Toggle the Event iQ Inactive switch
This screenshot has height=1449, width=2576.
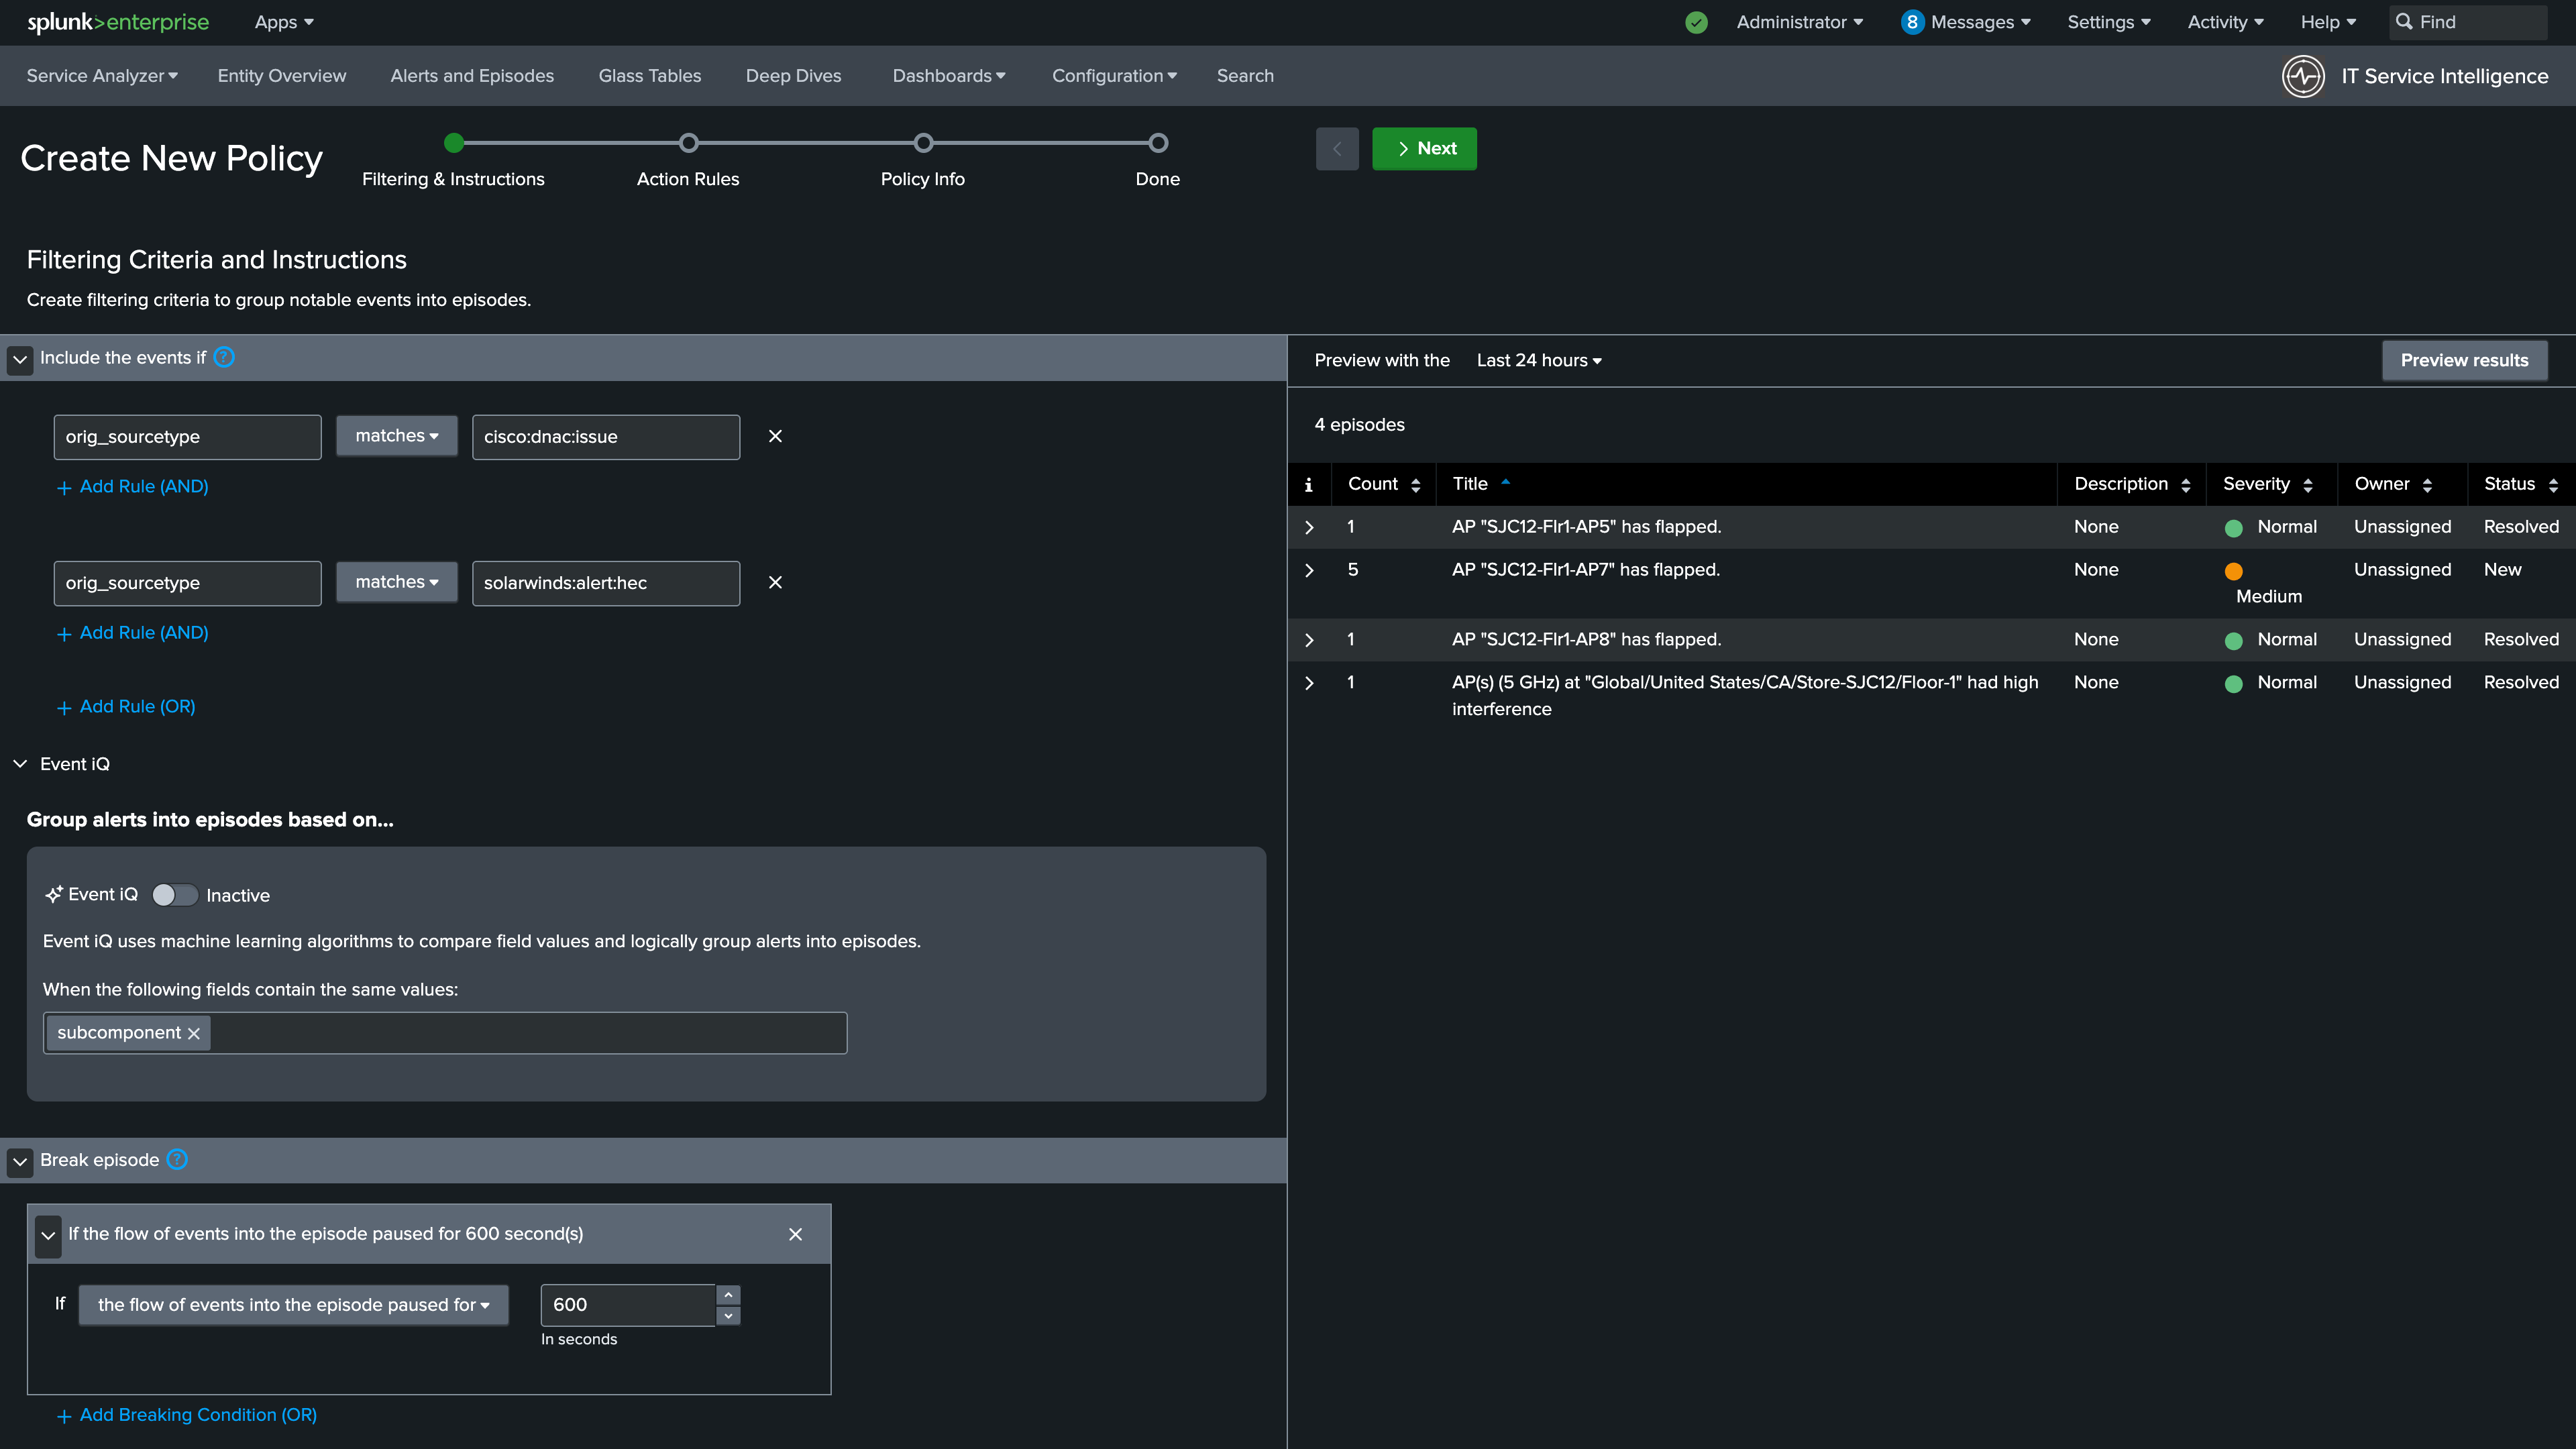click(174, 895)
